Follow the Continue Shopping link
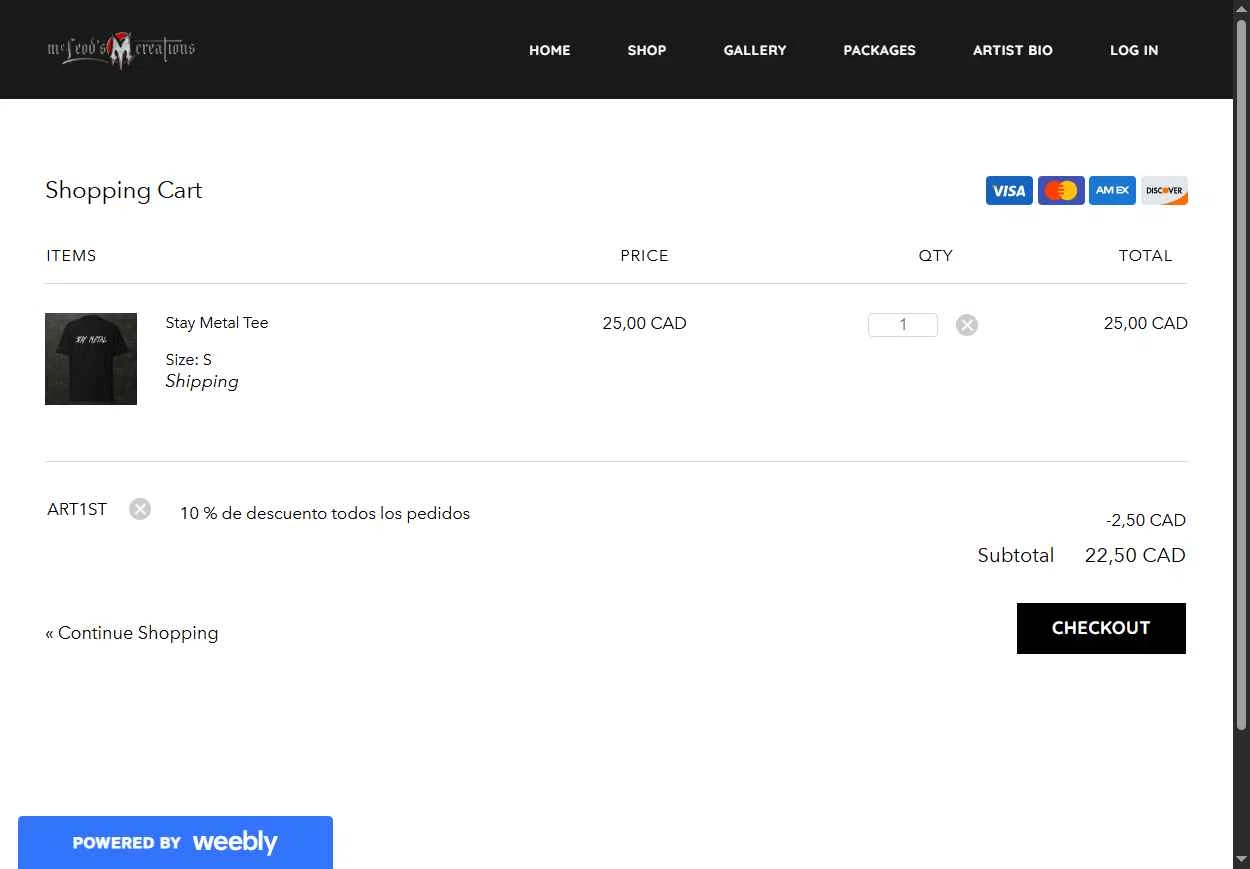1250x869 pixels. [x=132, y=633]
